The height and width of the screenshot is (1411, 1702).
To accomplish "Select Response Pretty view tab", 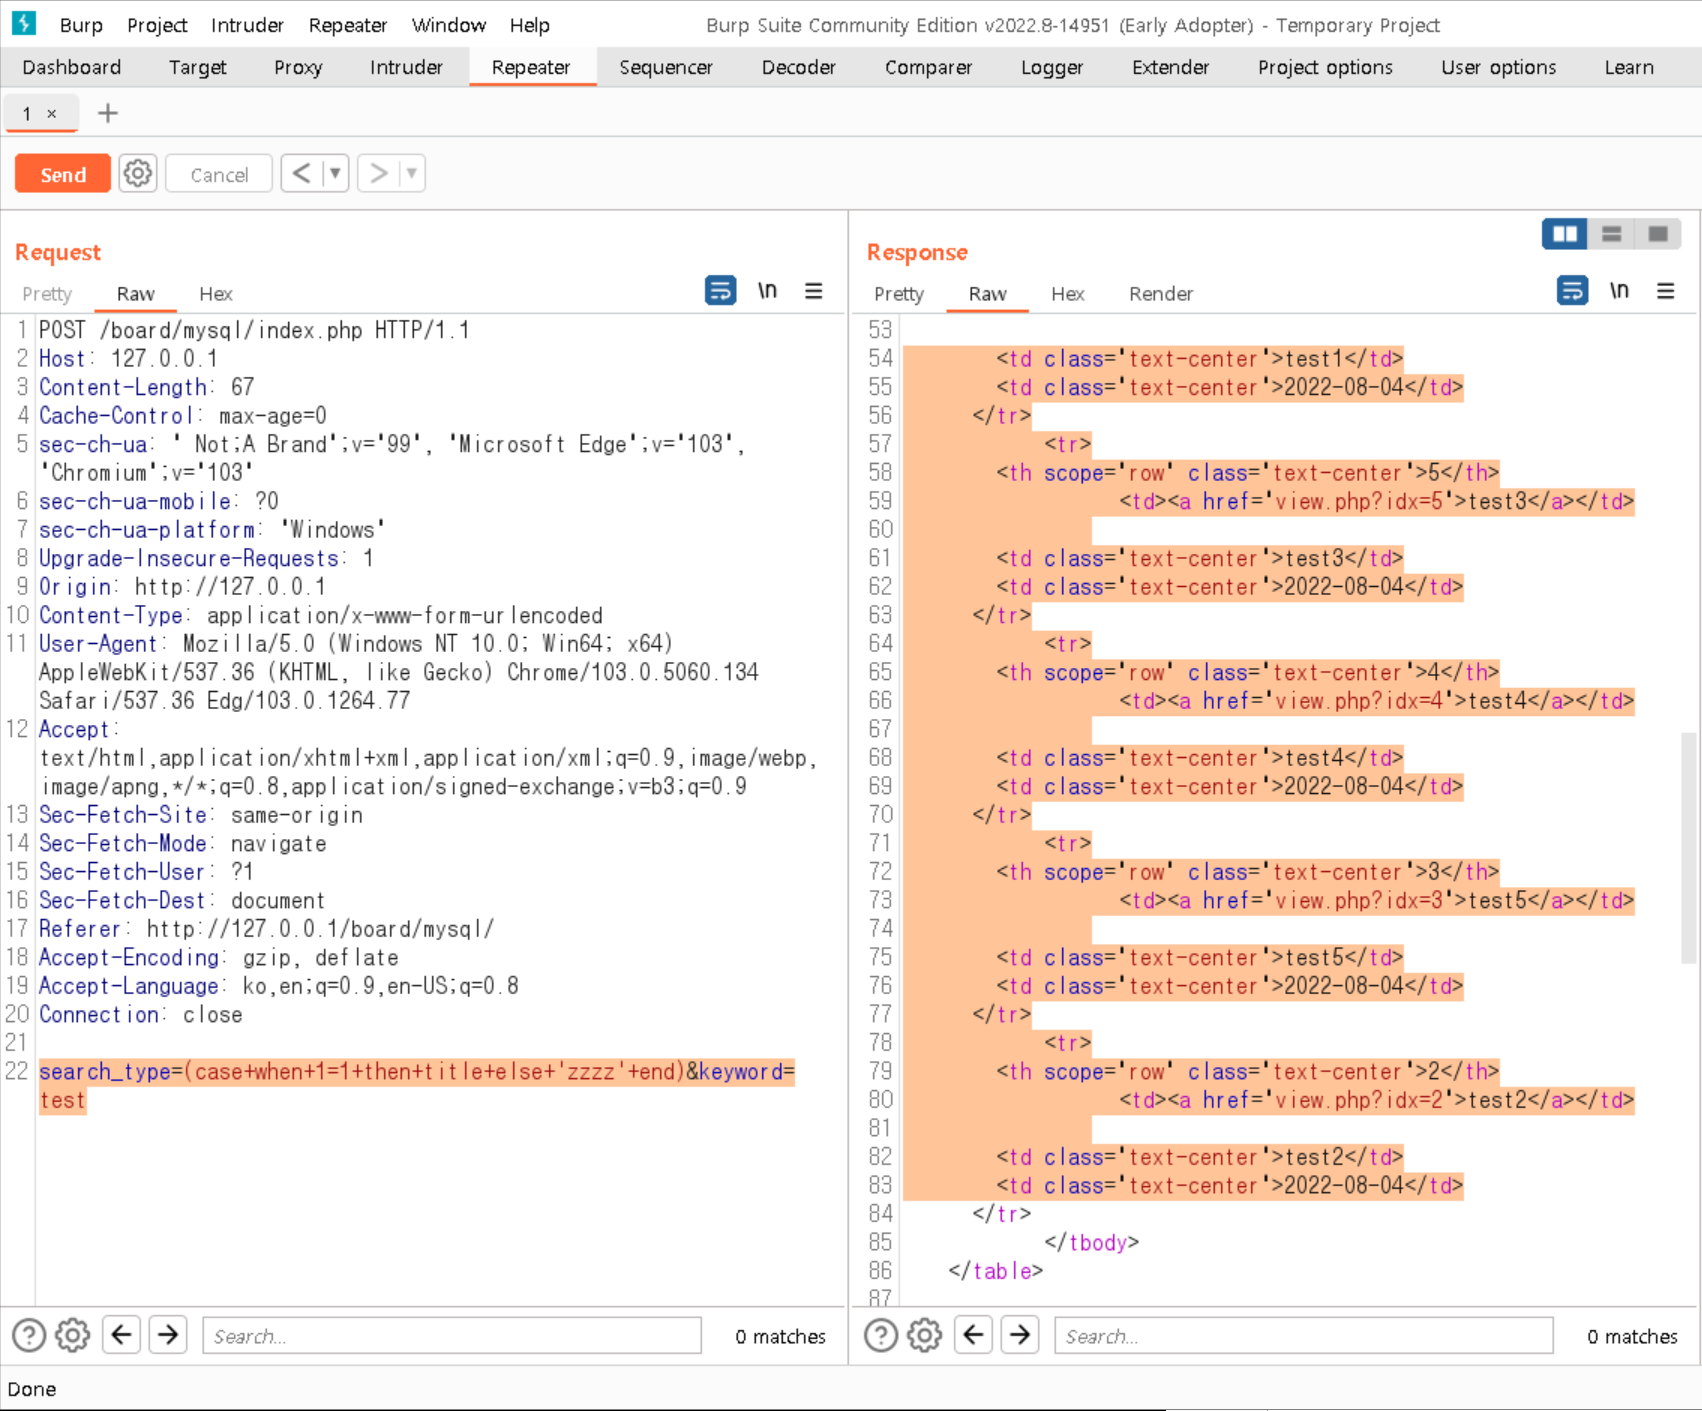I will point(898,293).
